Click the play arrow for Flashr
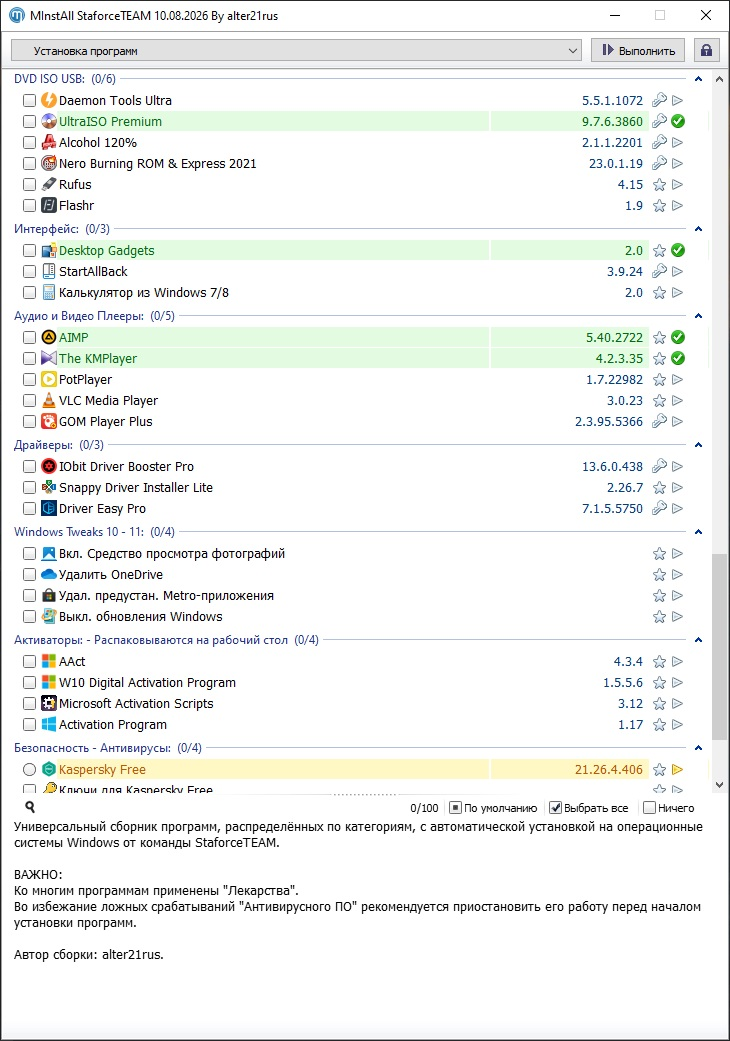Image resolution: width=730 pixels, height=1041 pixels. coord(678,206)
